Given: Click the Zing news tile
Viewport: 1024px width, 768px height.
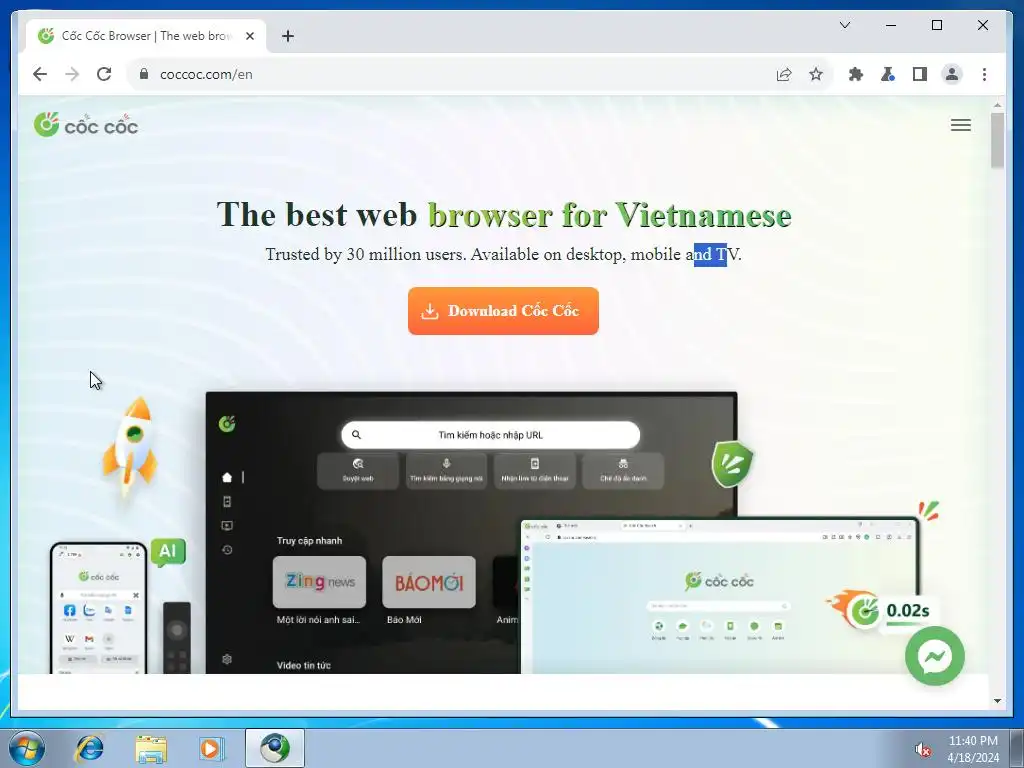Looking at the screenshot, I should [x=319, y=582].
